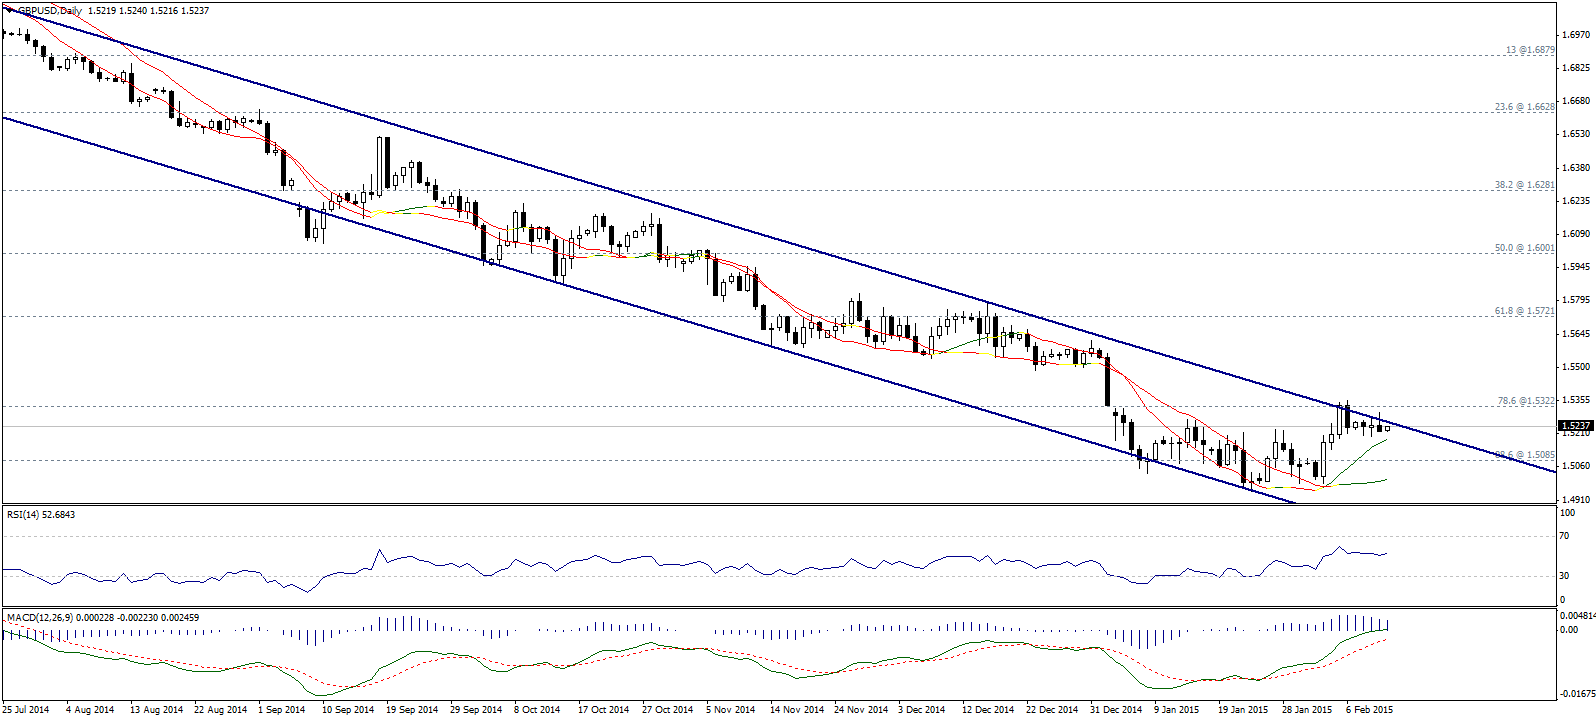Click the 1.6530 price axis value

(1576, 134)
